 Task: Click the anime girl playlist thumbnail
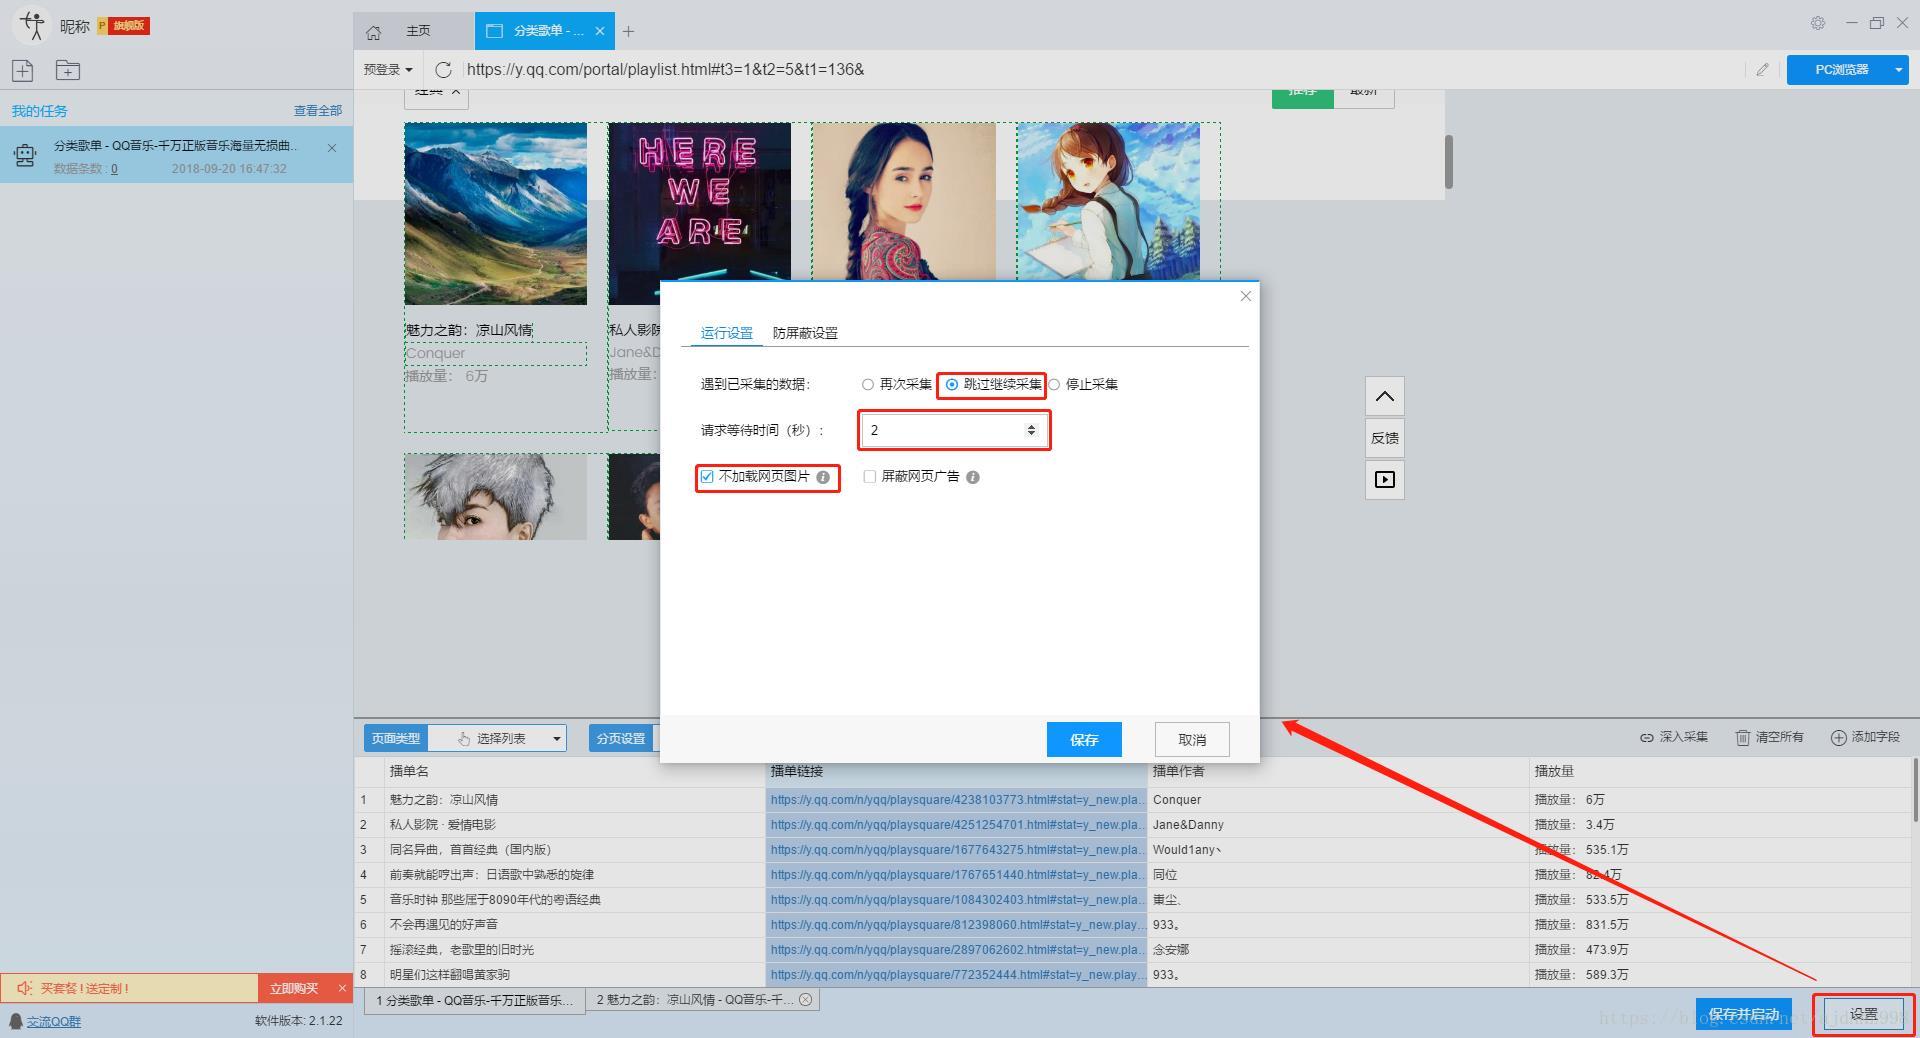coord(1108,202)
